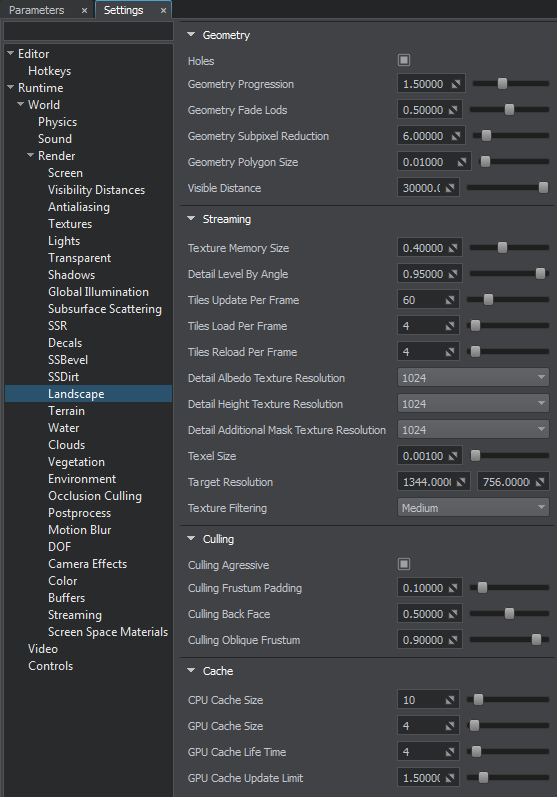
Task: Click the Culling Back Face slider handle
Action: tap(509, 614)
